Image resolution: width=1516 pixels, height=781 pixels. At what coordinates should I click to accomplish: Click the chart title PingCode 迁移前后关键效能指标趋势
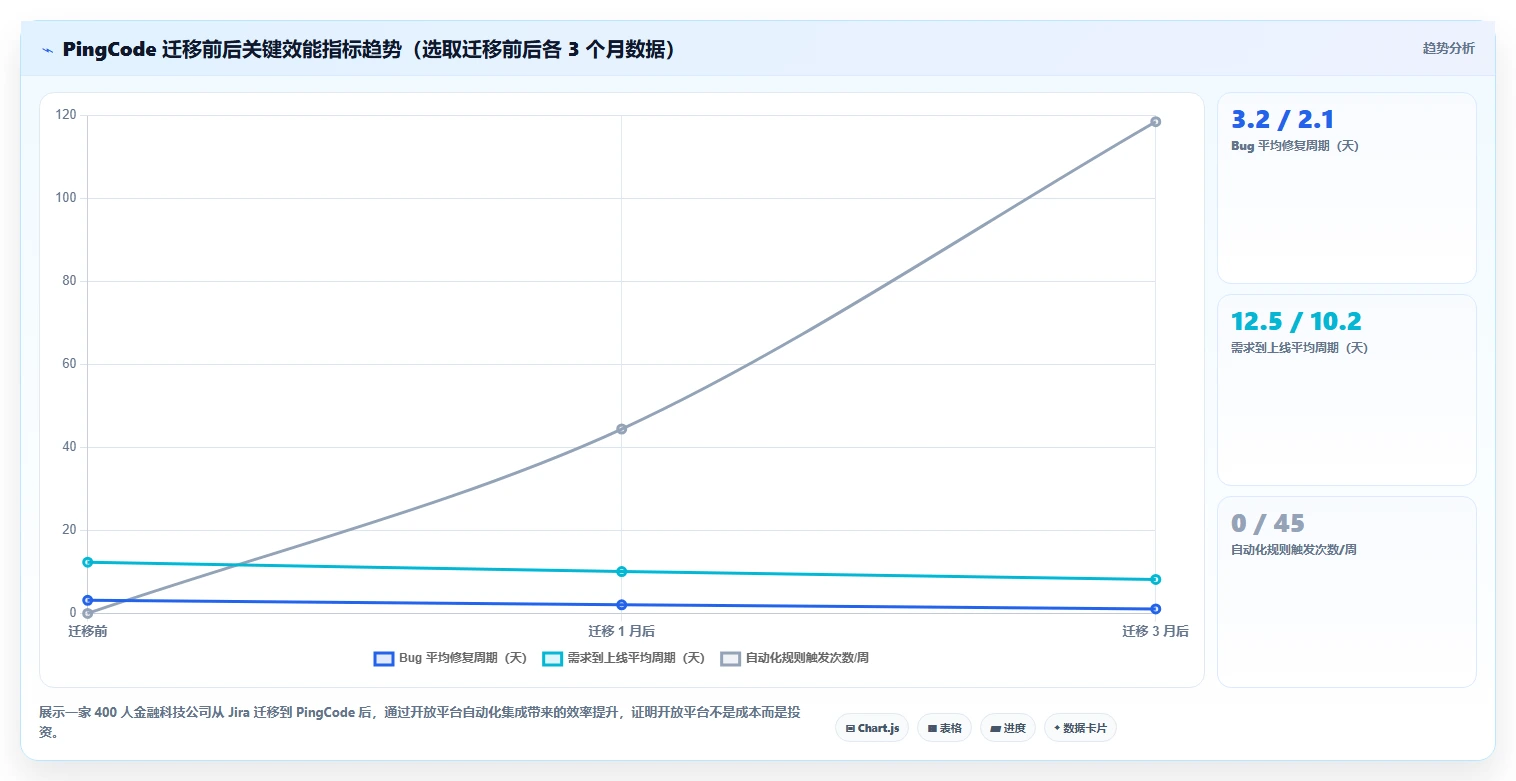coord(368,50)
